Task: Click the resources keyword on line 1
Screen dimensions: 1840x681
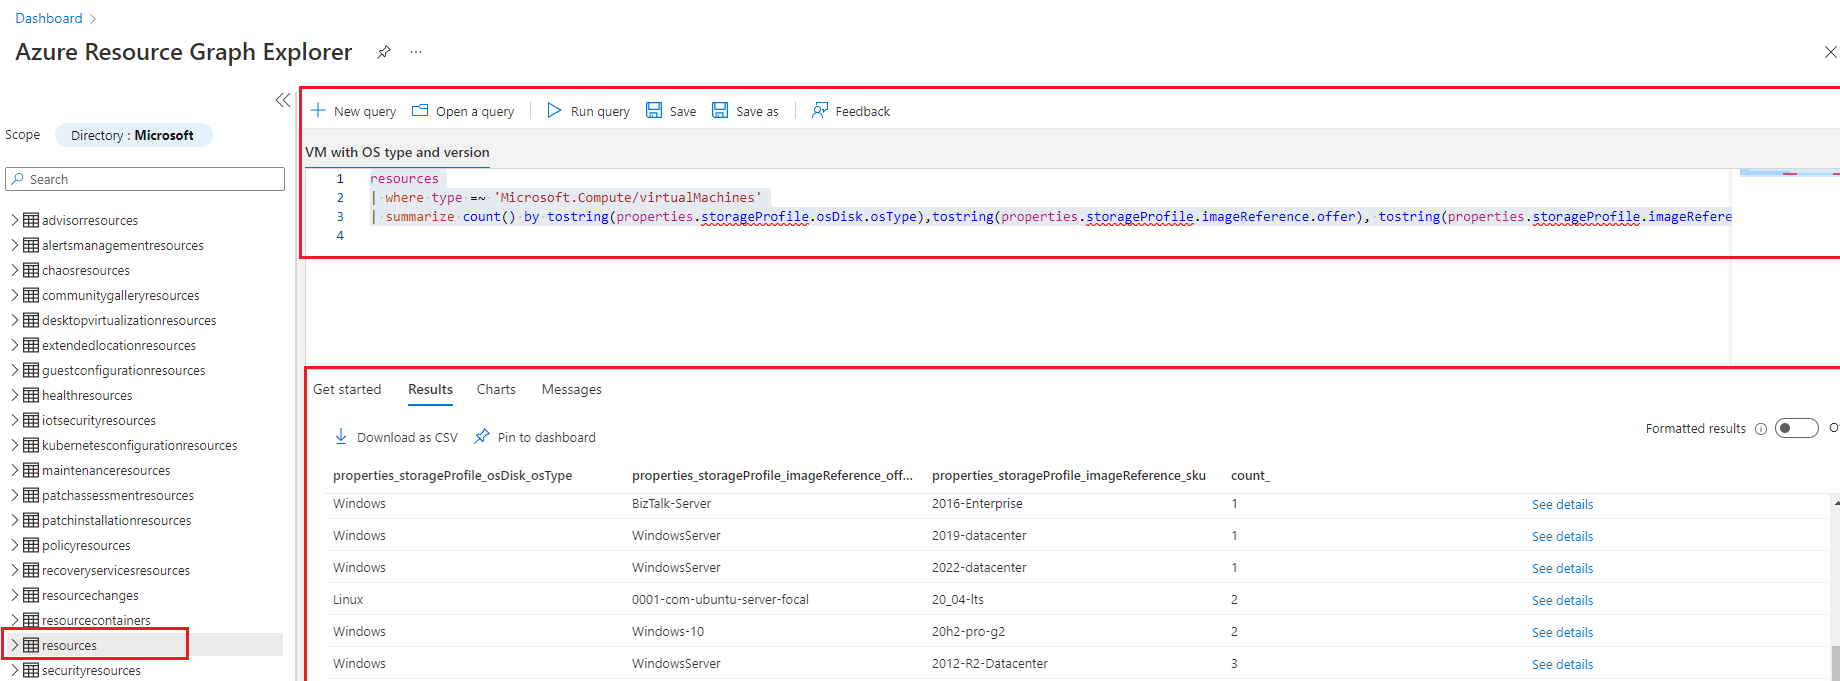Action: (404, 178)
